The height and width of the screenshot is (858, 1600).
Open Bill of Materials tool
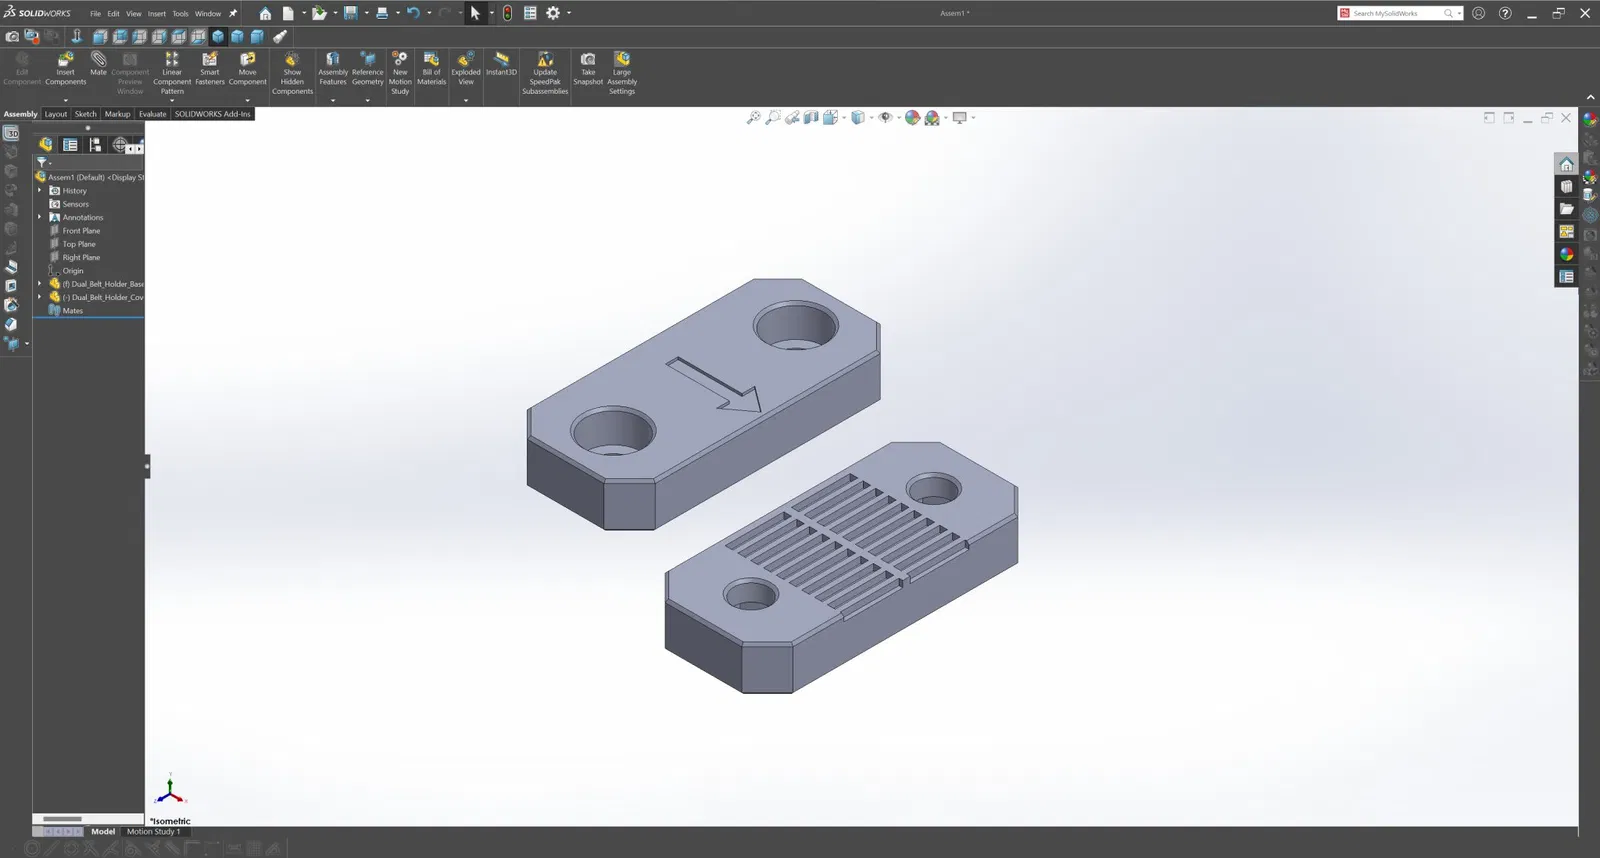click(x=432, y=68)
